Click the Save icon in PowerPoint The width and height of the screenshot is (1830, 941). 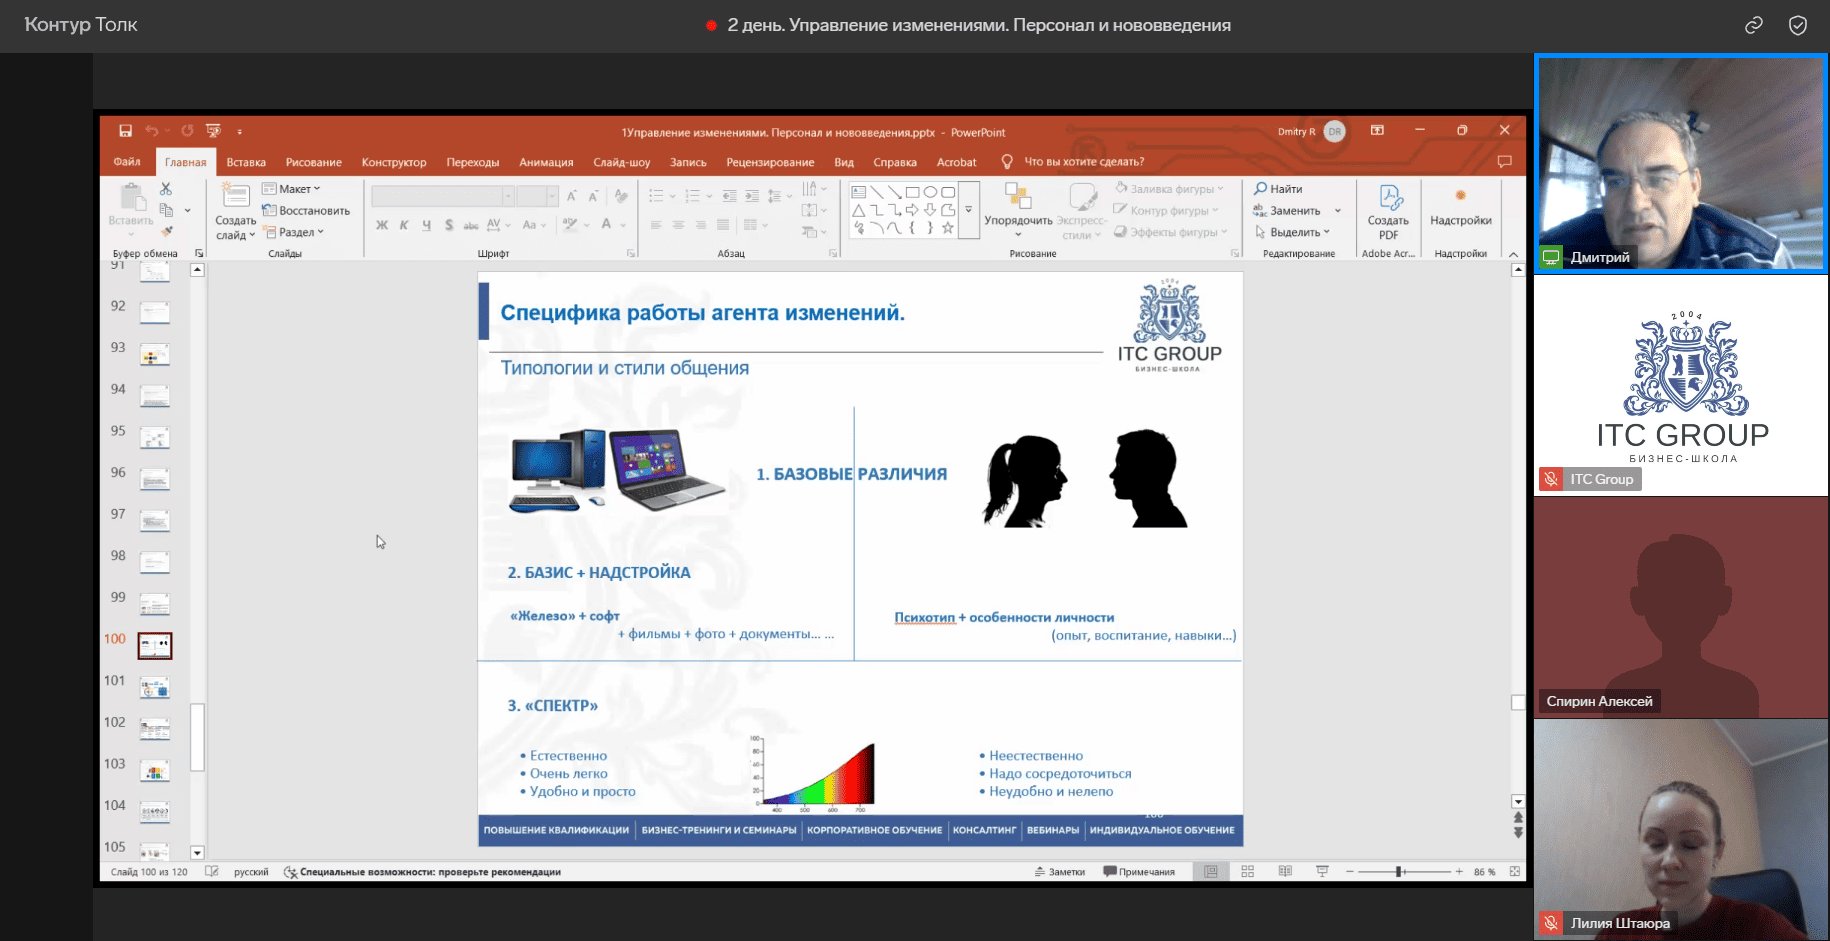[x=125, y=131]
